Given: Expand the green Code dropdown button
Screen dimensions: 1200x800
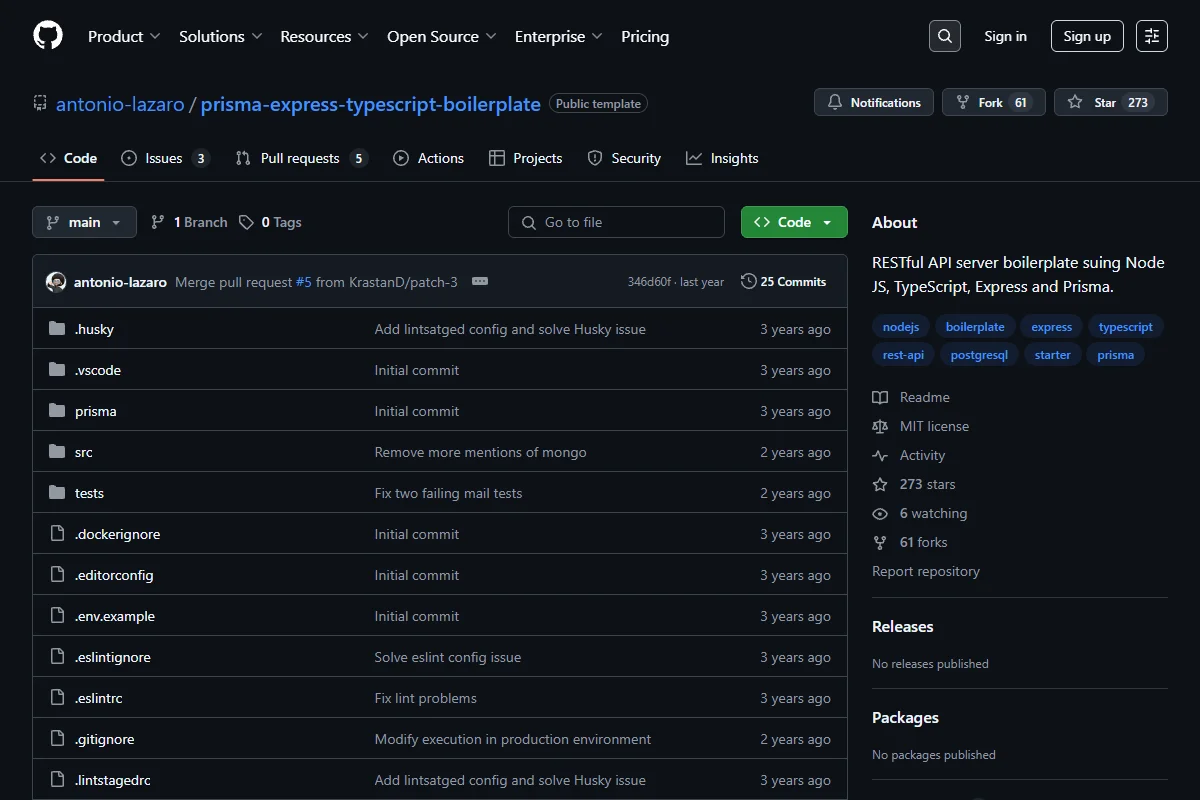Looking at the screenshot, I should pos(794,222).
